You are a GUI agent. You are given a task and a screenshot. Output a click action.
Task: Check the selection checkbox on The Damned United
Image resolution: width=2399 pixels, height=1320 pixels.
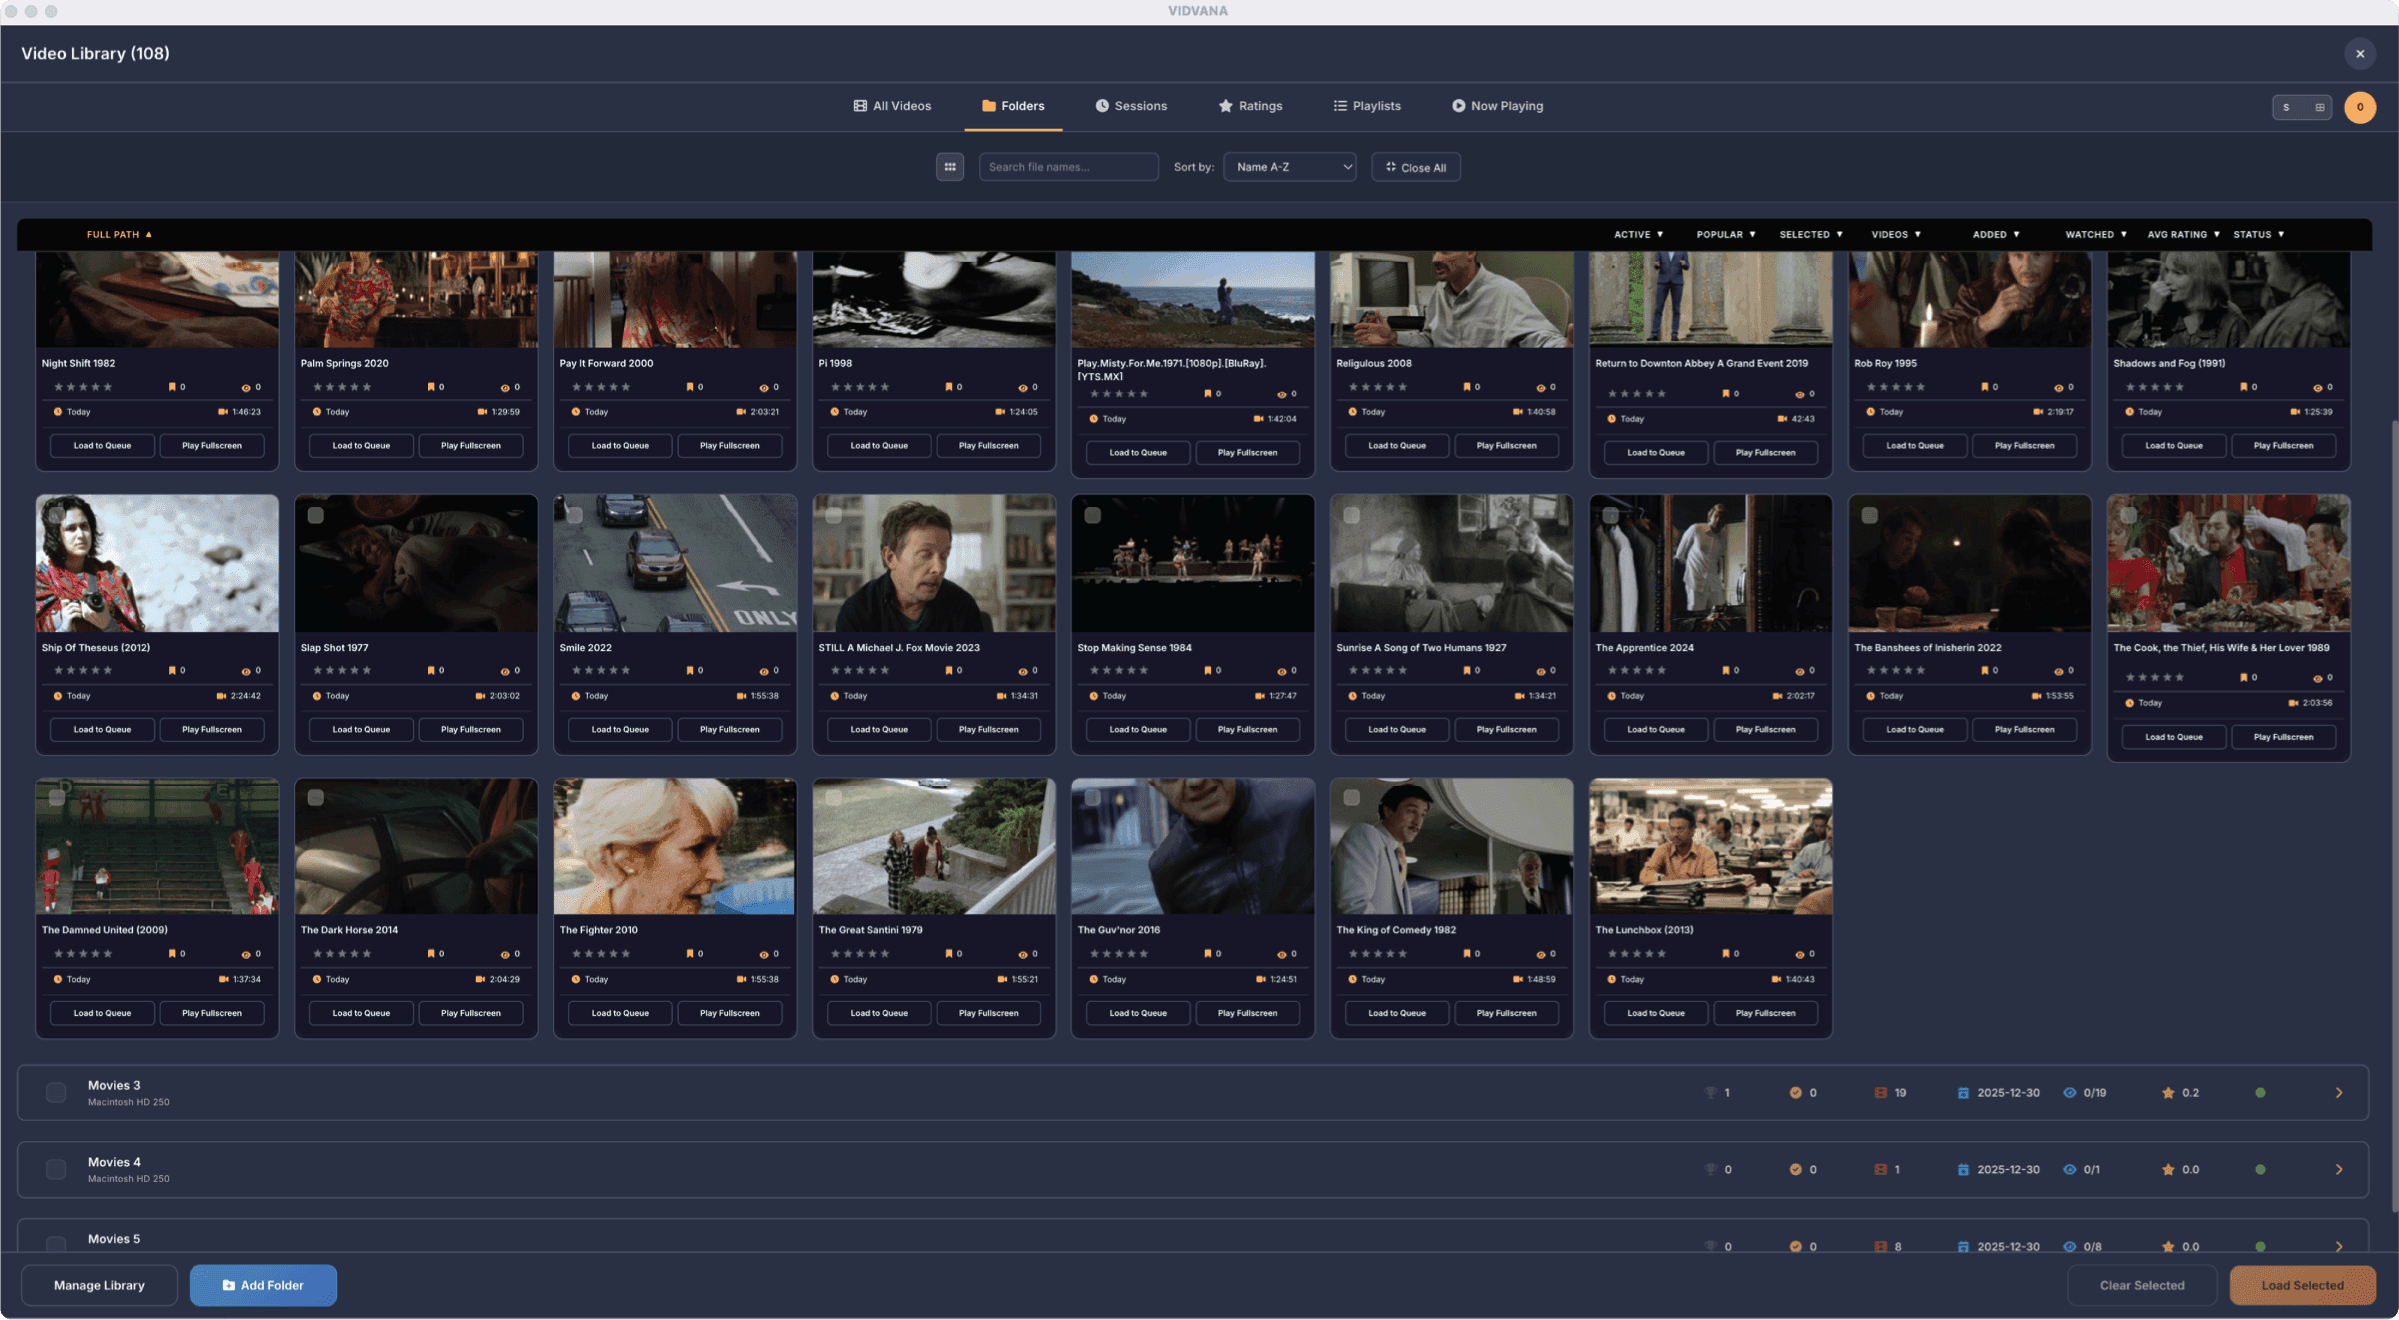point(57,797)
